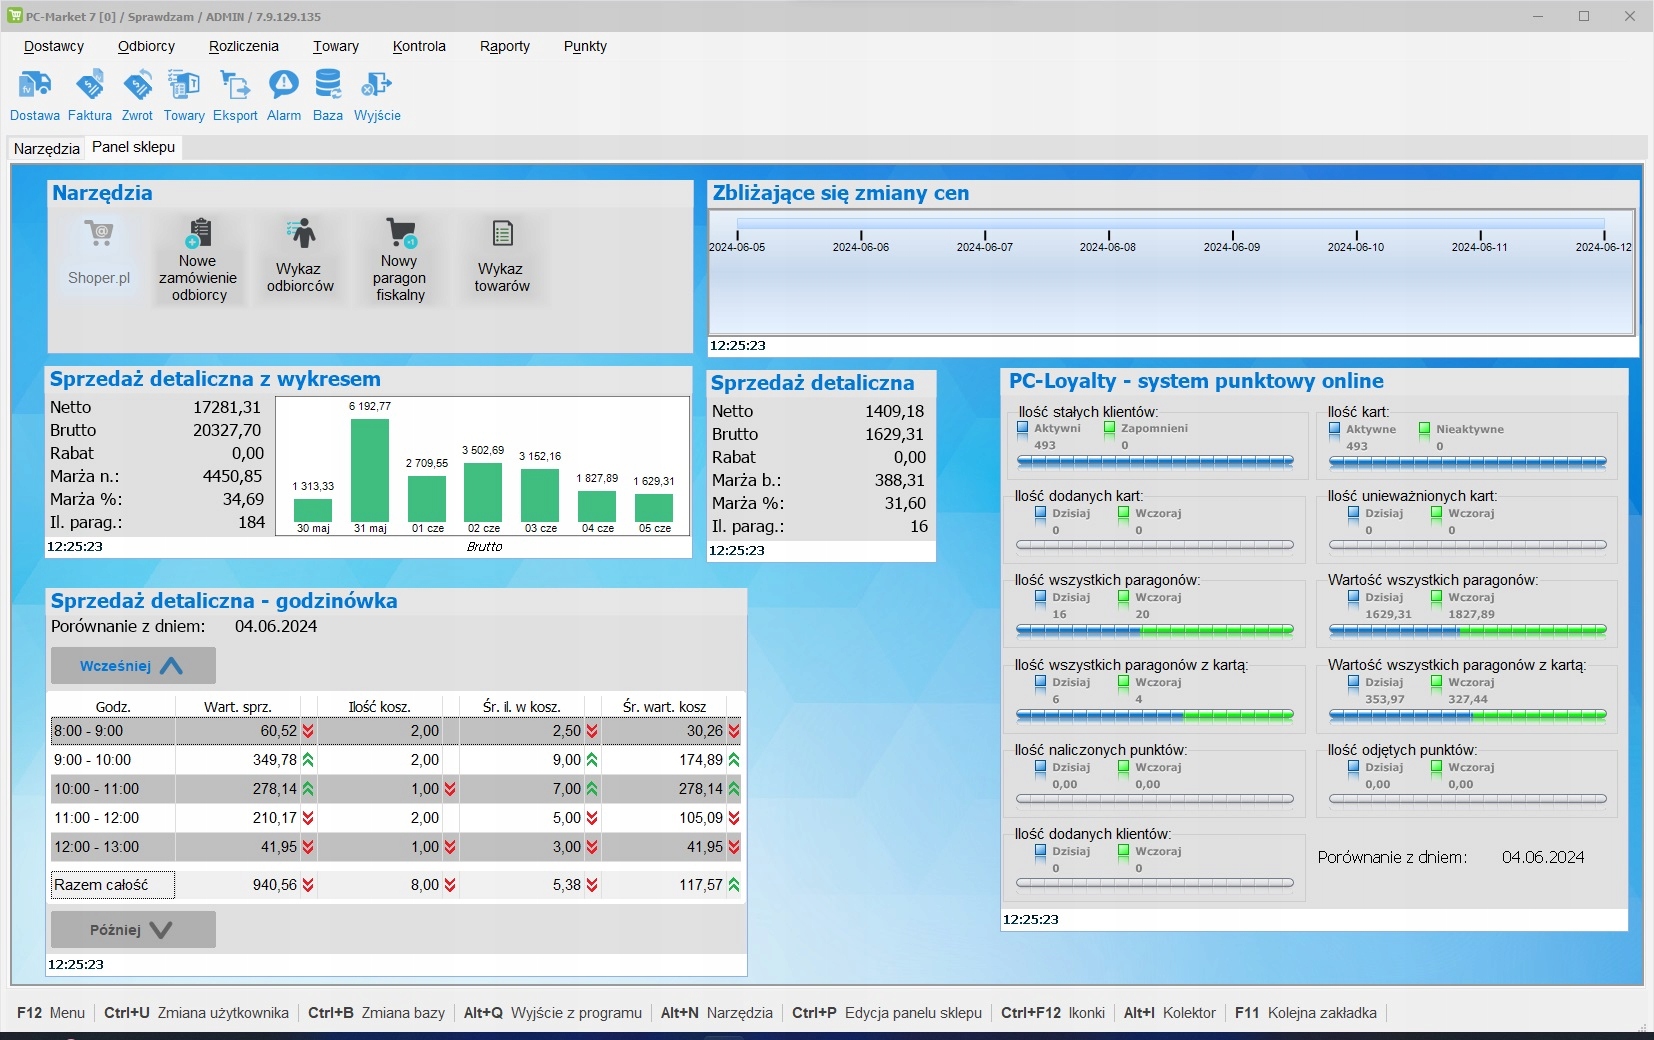Screen dimensions: 1654x1040
Task: Click the Zwrot return icon
Action: [137, 87]
